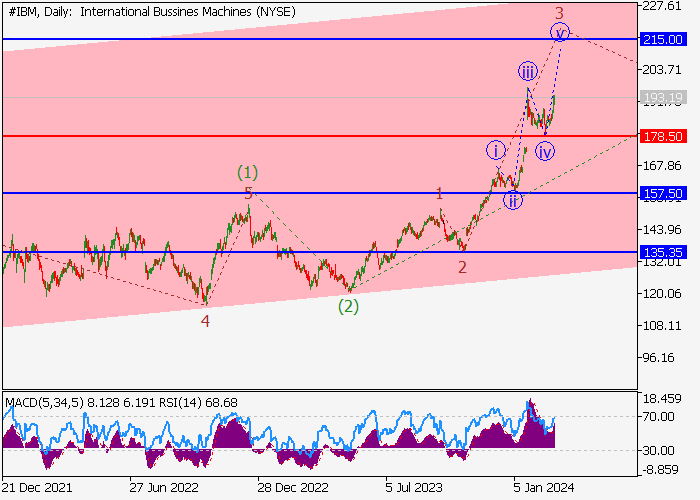
Task: Click the gray 193.19 current price label
Action: click(663, 97)
